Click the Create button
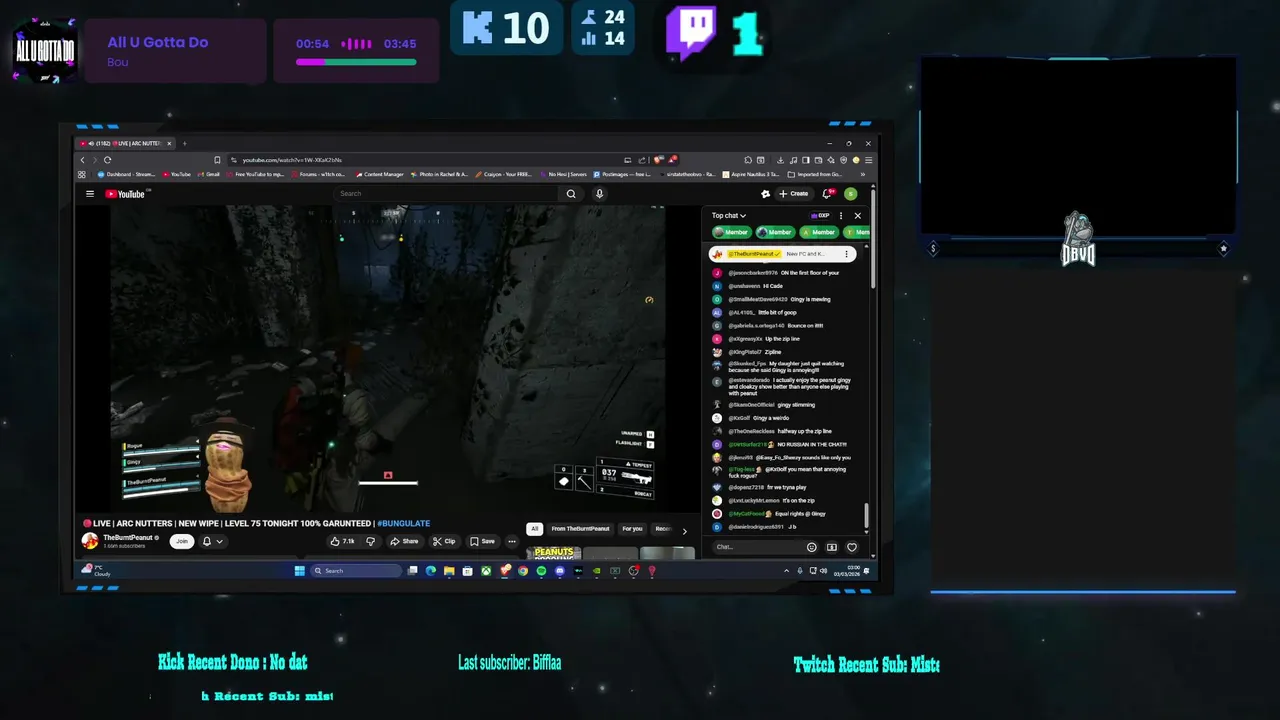This screenshot has height=720, width=1280. click(794, 194)
